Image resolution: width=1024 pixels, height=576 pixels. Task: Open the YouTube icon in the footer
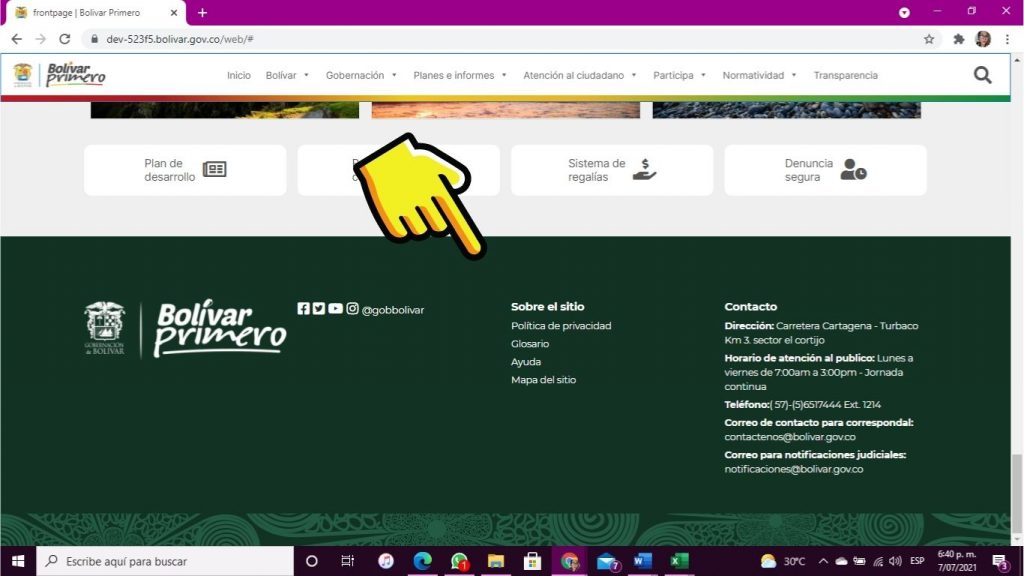coord(335,308)
